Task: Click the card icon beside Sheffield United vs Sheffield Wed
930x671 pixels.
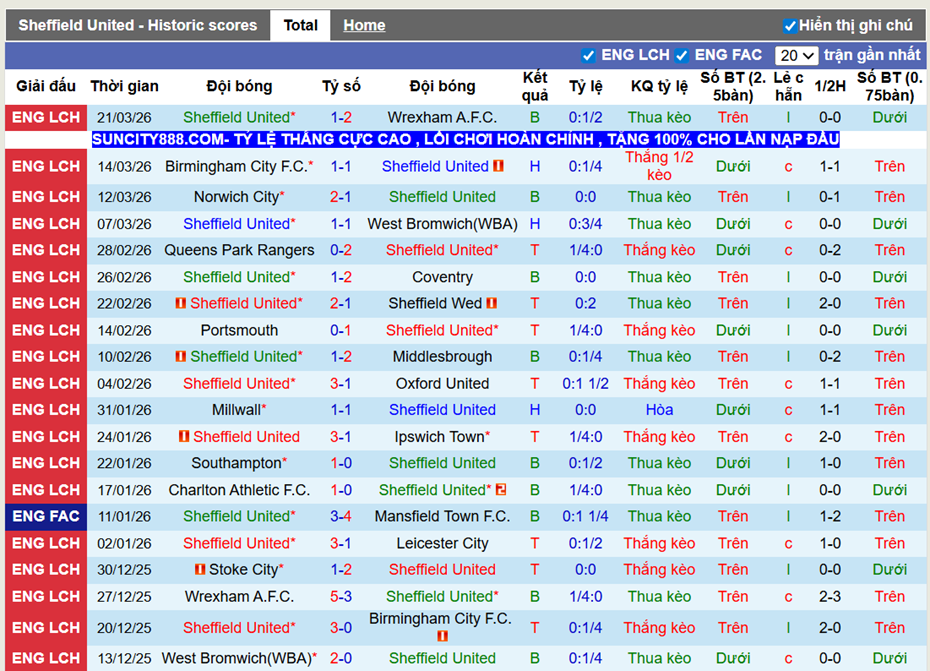Action: 182,303
